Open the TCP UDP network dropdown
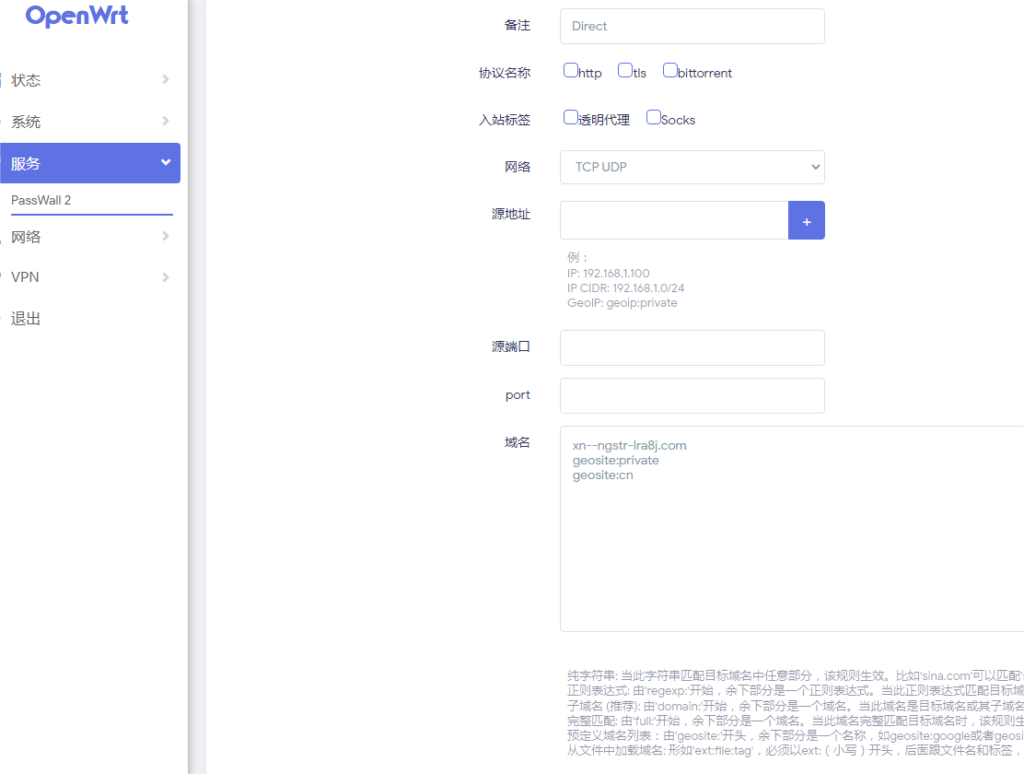Image resolution: width=1024 pixels, height=774 pixels. [x=692, y=167]
